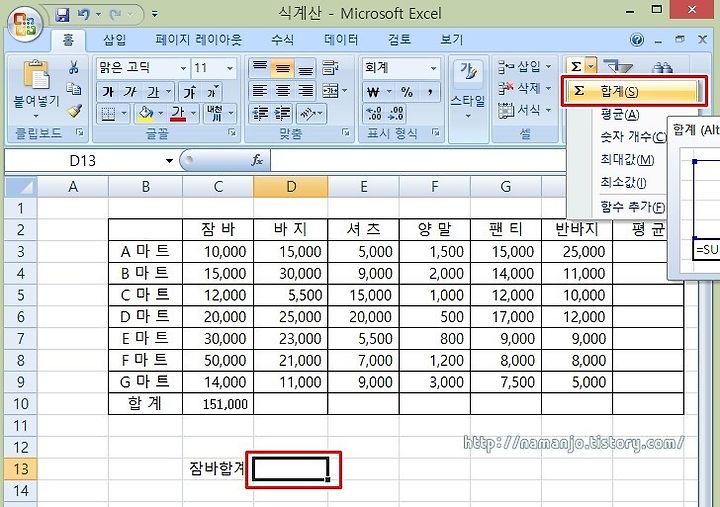Switch to the 검토 tab
Screen dimensions: 720x507
pos(399,40)
